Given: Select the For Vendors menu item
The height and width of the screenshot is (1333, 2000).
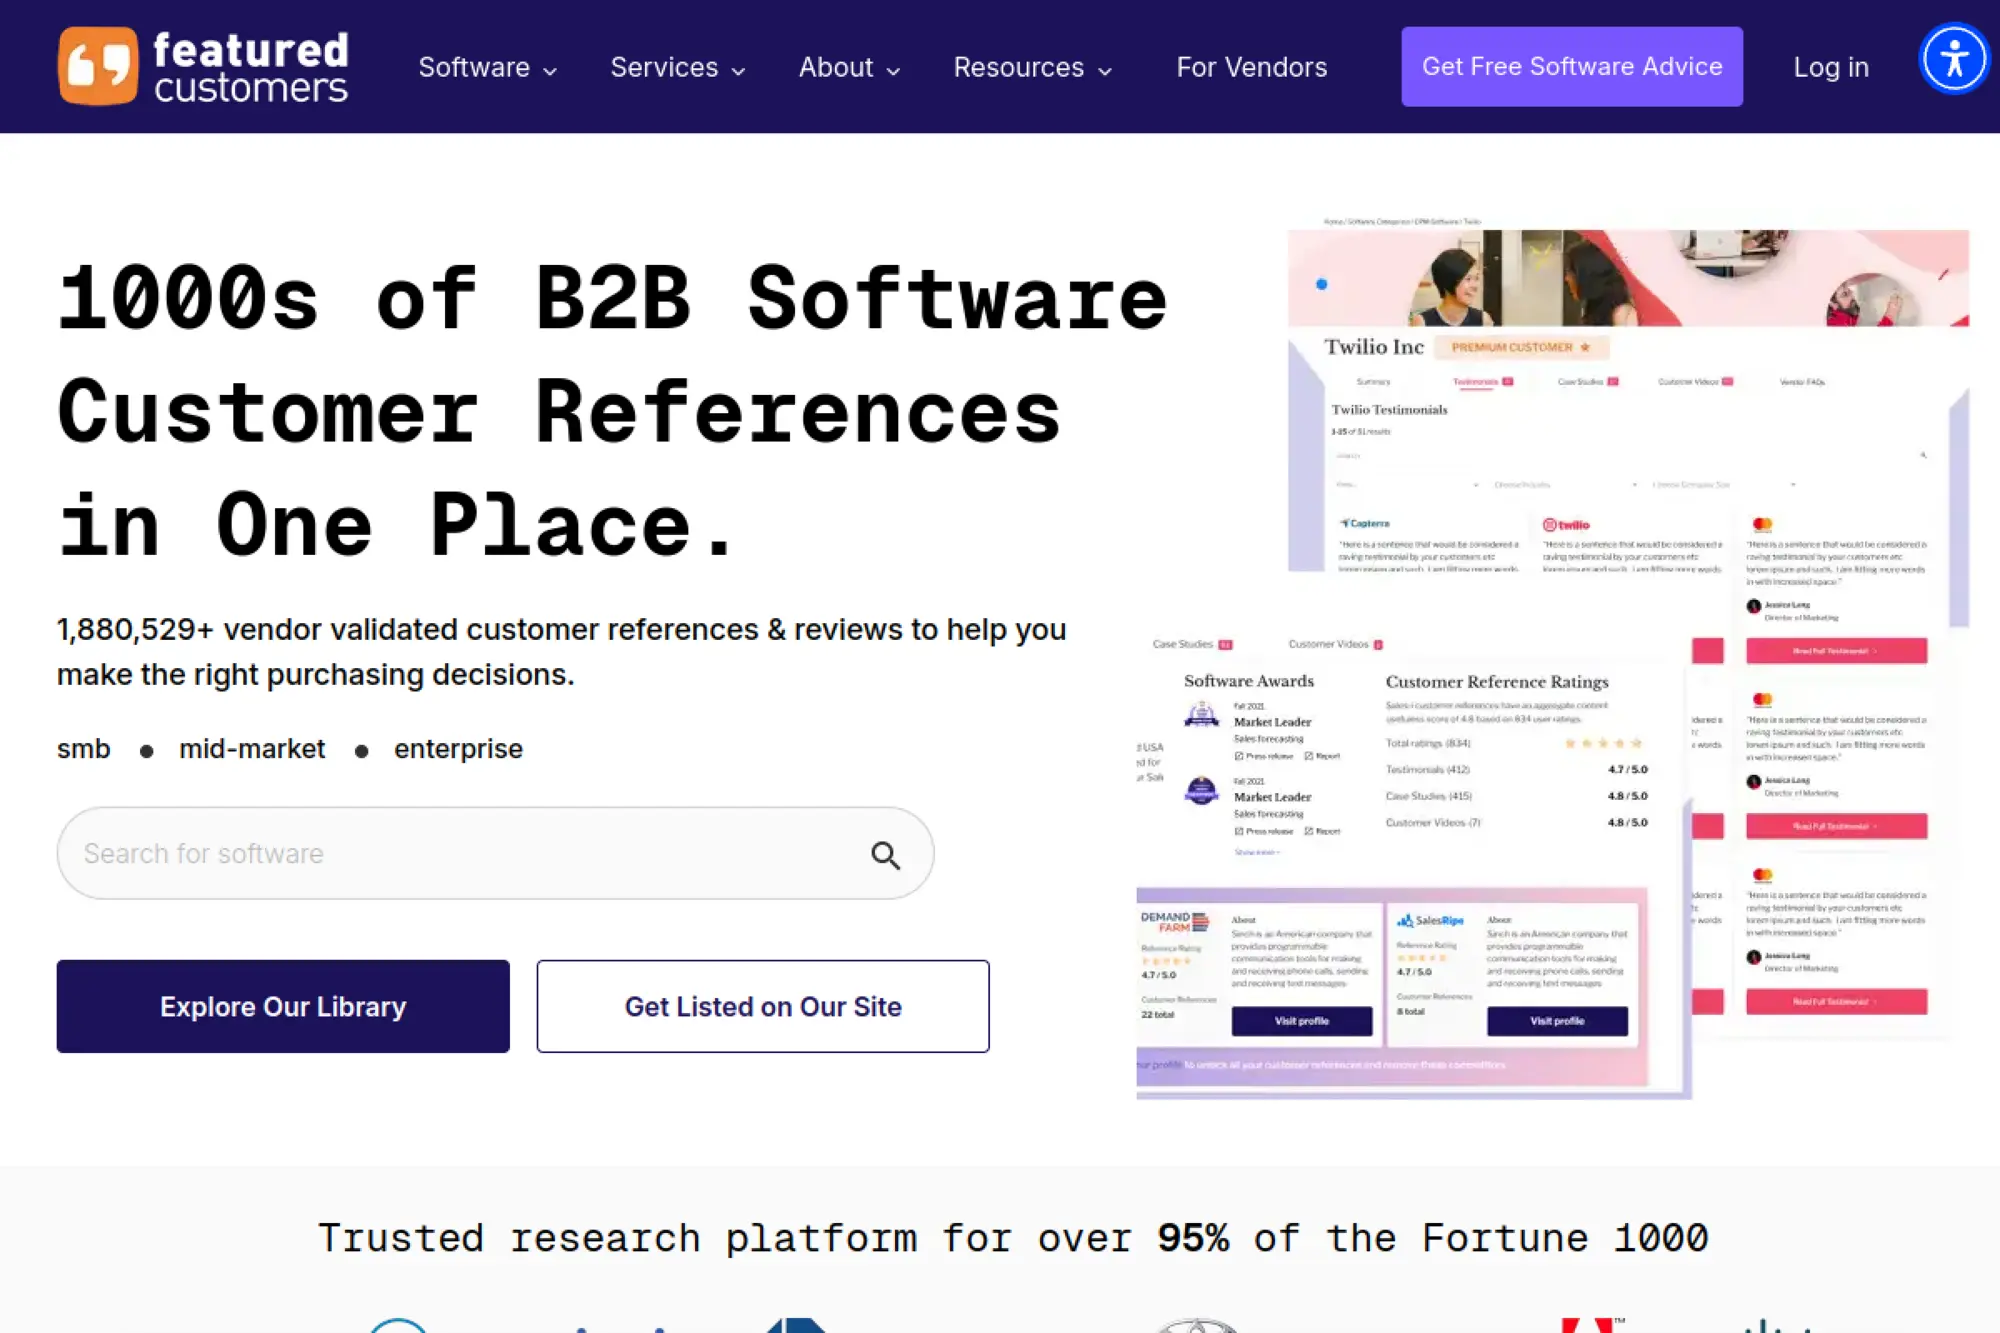Looking at the screenshot, I should (x=1251, y=67).
